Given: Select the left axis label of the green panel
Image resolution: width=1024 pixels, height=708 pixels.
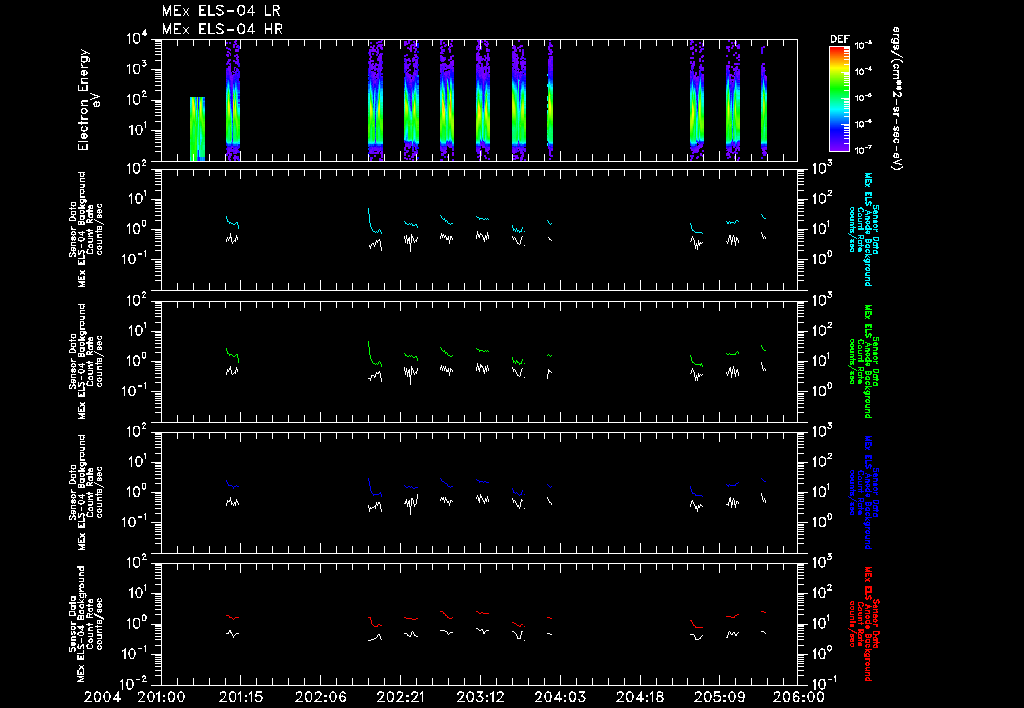Looking at the screenshot, I should (86, 361).
